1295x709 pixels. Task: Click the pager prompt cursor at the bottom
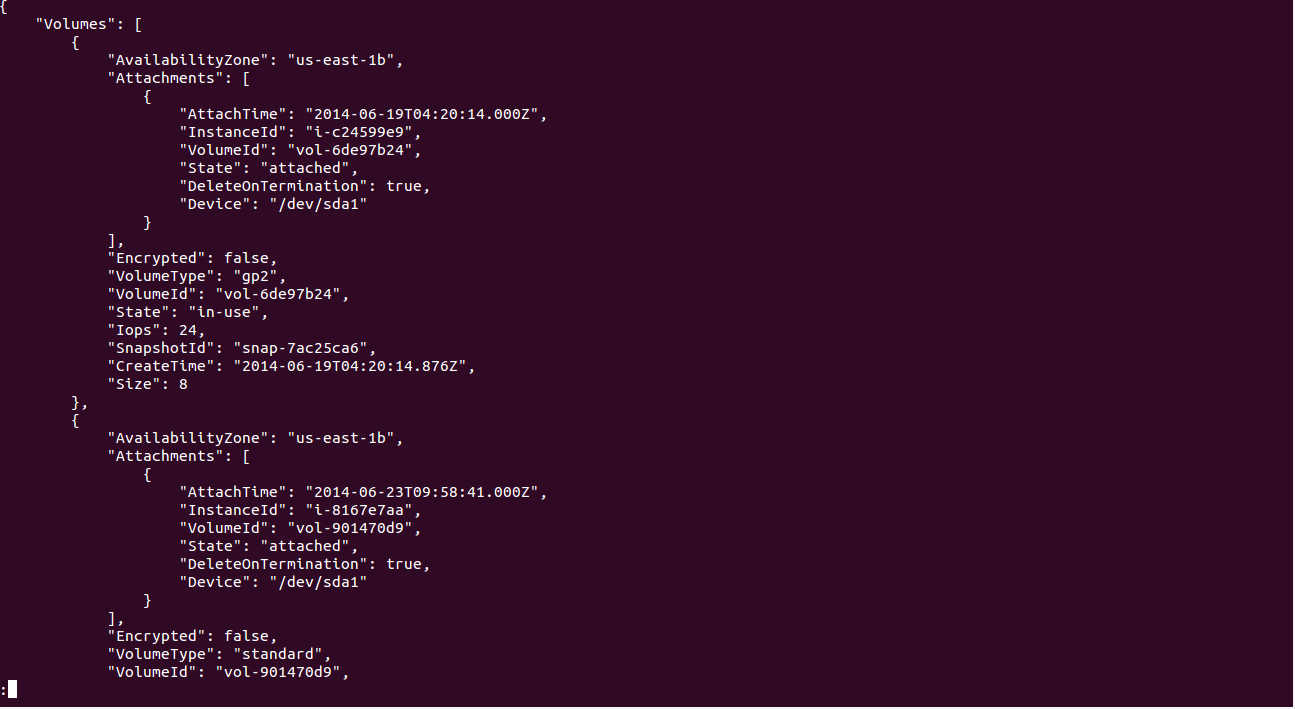pos(12,689)
